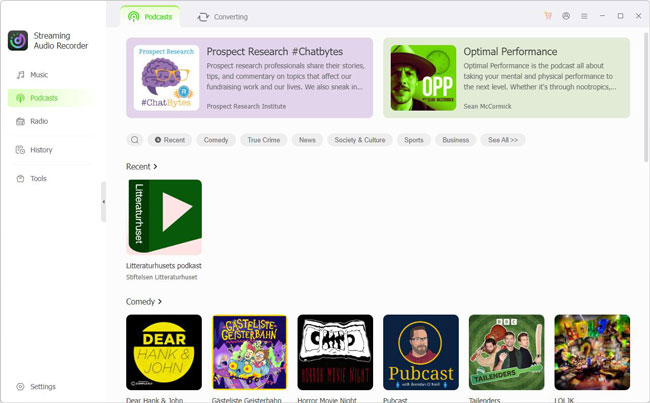Viewport: 650px width, 403px height.
Task: Expand the Comedy section chevron
Action: tap(160, 301)
